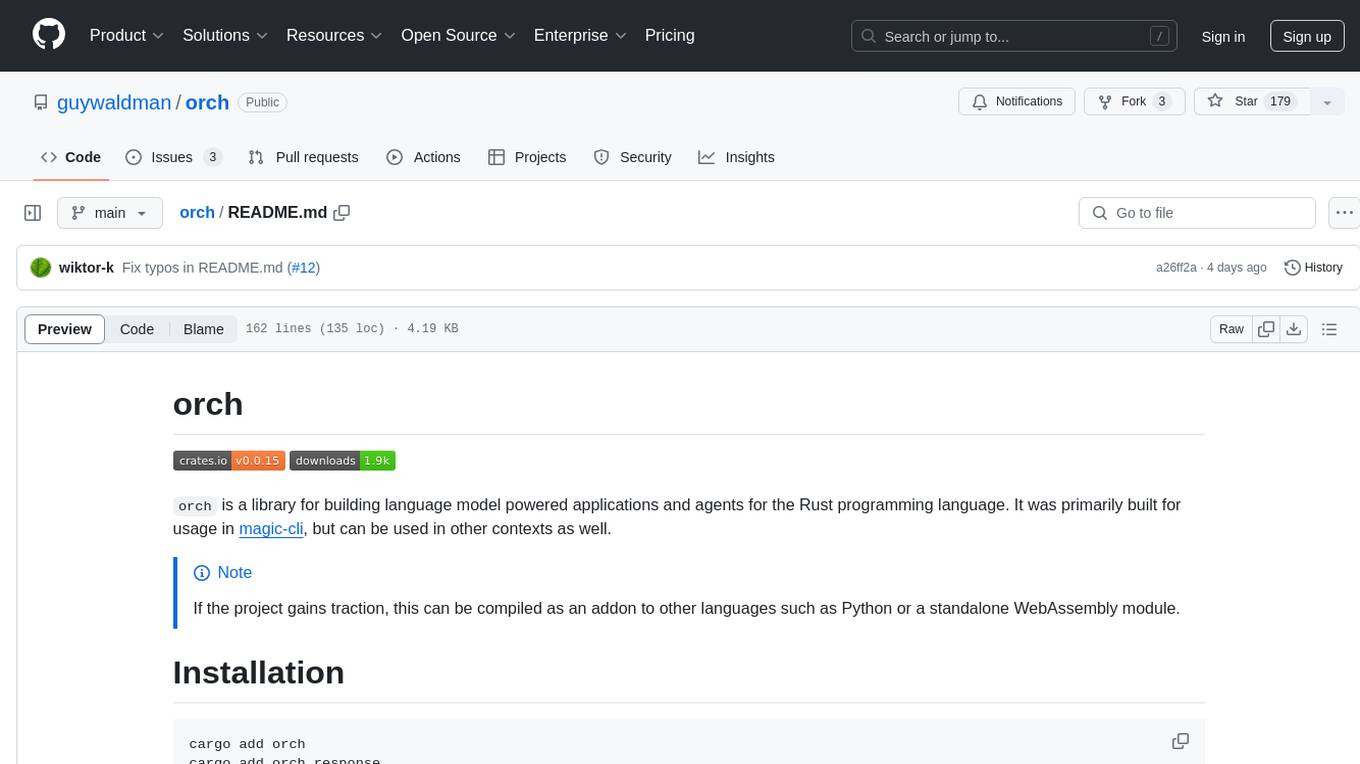Switch to the Actions tab
The width and height of the screenshot is (1360, 764).
[x=423, y=157]
